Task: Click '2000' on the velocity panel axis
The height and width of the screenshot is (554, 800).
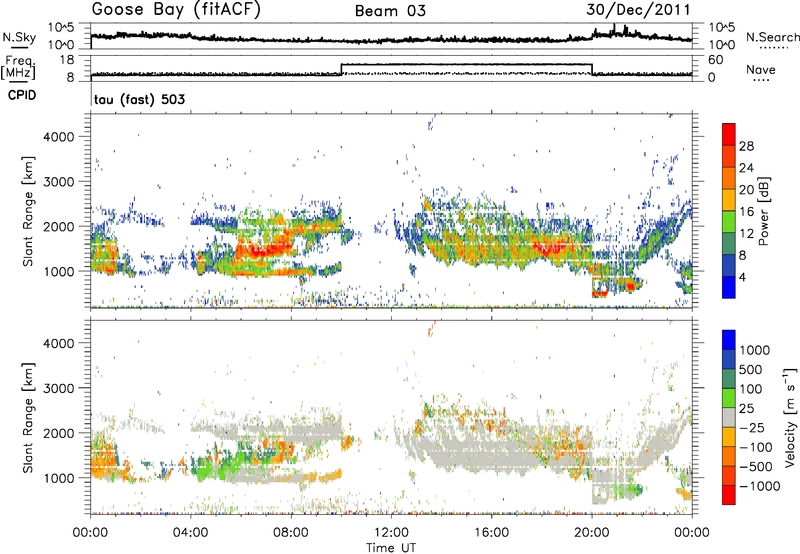Action: [x=58, y=433]
